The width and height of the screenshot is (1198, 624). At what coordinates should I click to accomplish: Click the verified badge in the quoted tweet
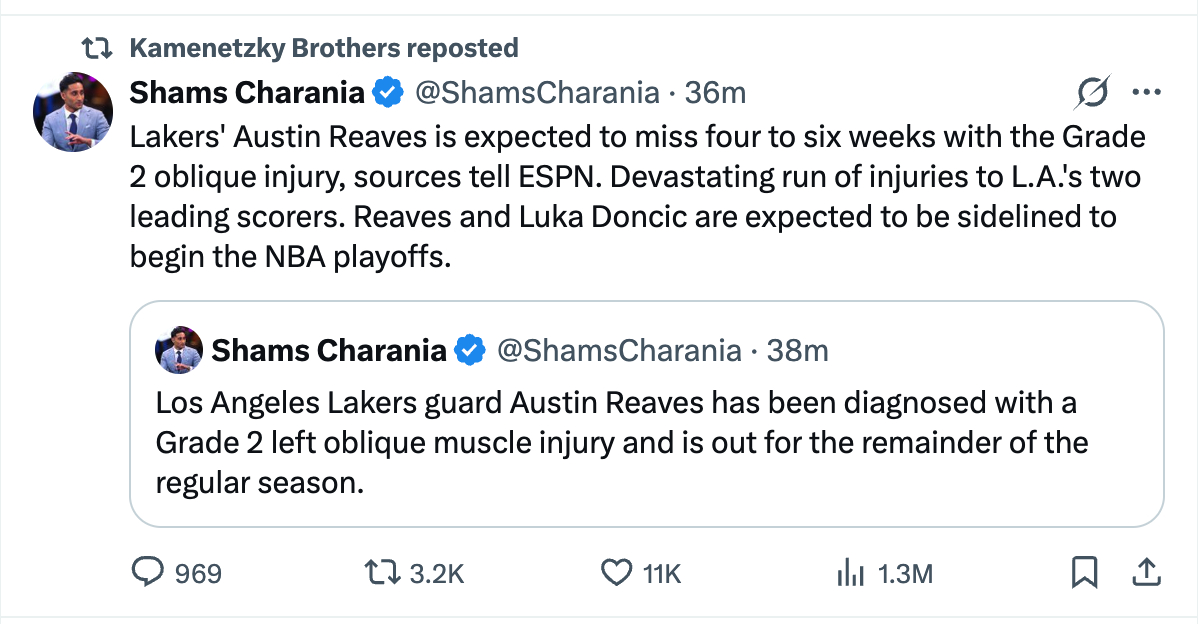470,350
